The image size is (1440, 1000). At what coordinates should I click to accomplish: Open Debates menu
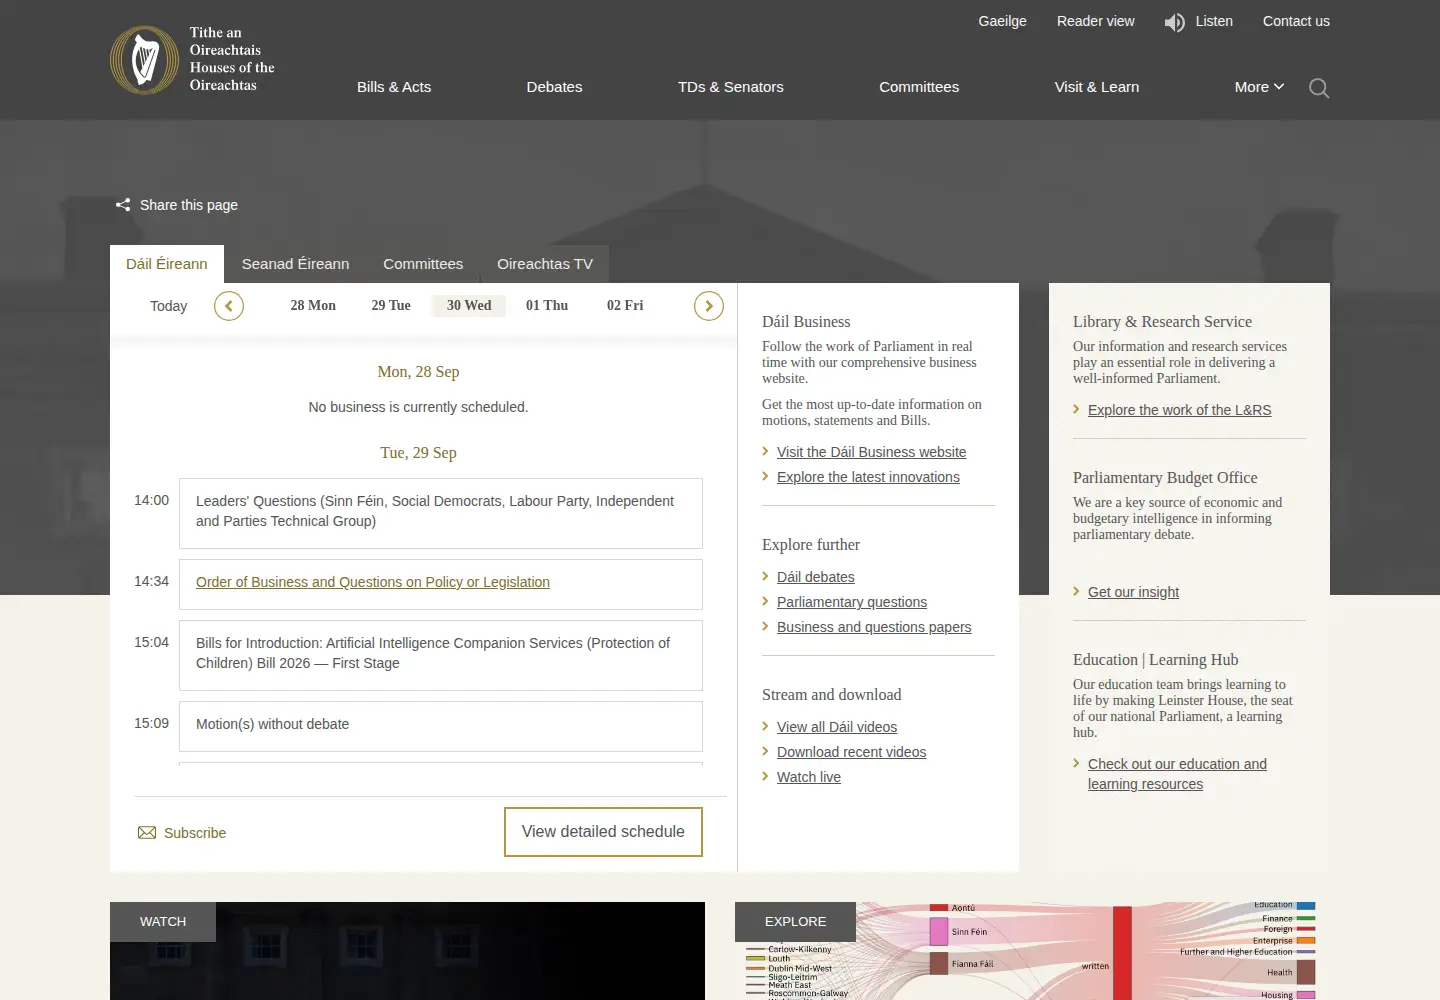click(554, 87)
